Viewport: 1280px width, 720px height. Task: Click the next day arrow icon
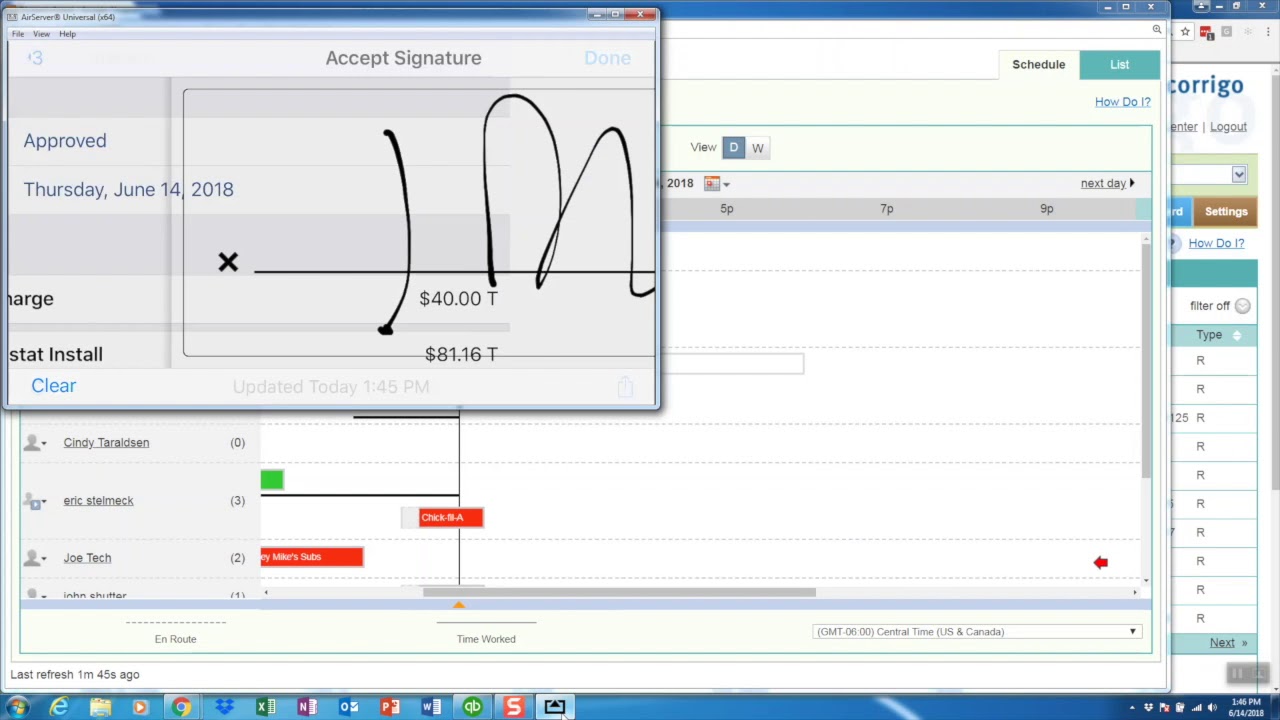[1132, 183]
